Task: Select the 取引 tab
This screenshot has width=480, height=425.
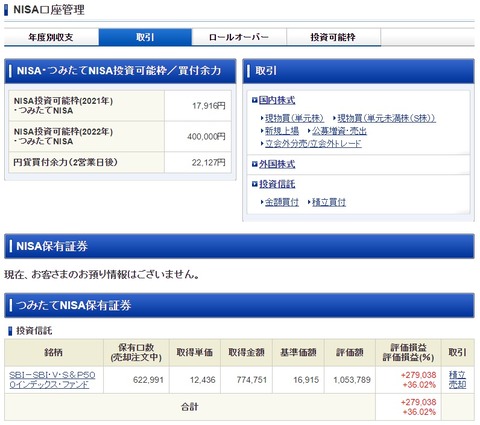Action: pyautogui.click(x=145, y=37)
